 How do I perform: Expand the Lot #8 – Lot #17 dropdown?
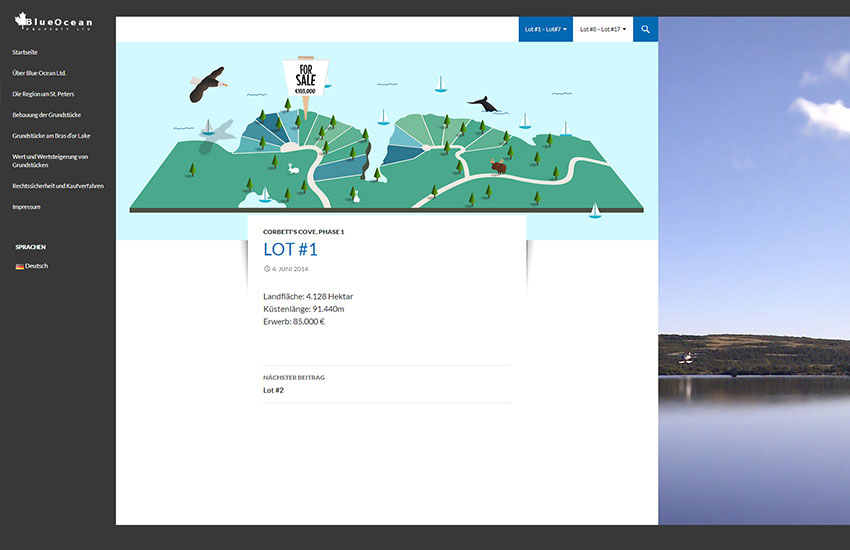pyautogui.click(x=603, y=29)
